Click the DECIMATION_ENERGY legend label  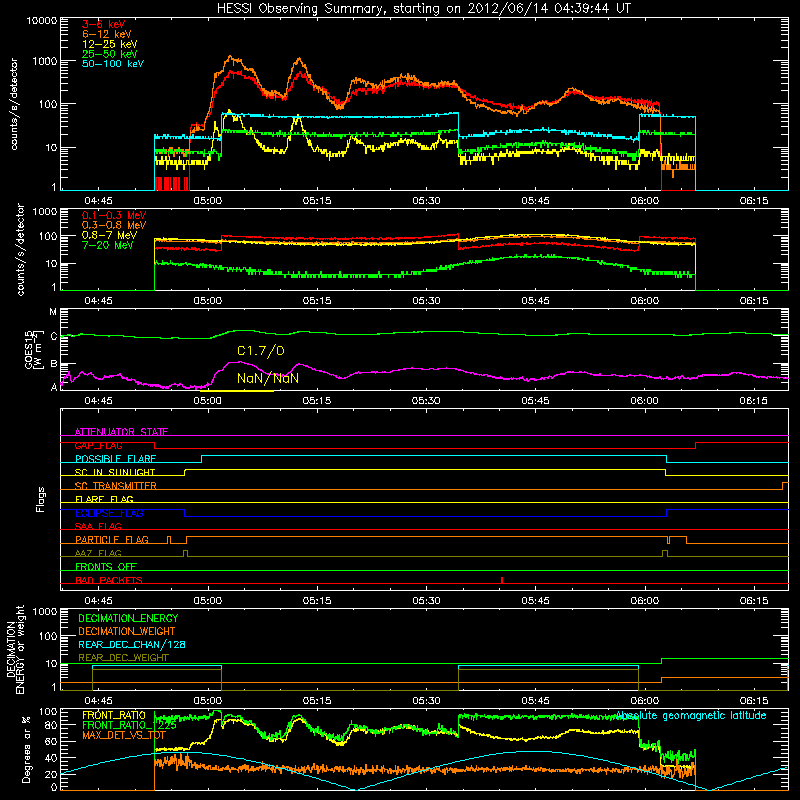coord(128,618)
